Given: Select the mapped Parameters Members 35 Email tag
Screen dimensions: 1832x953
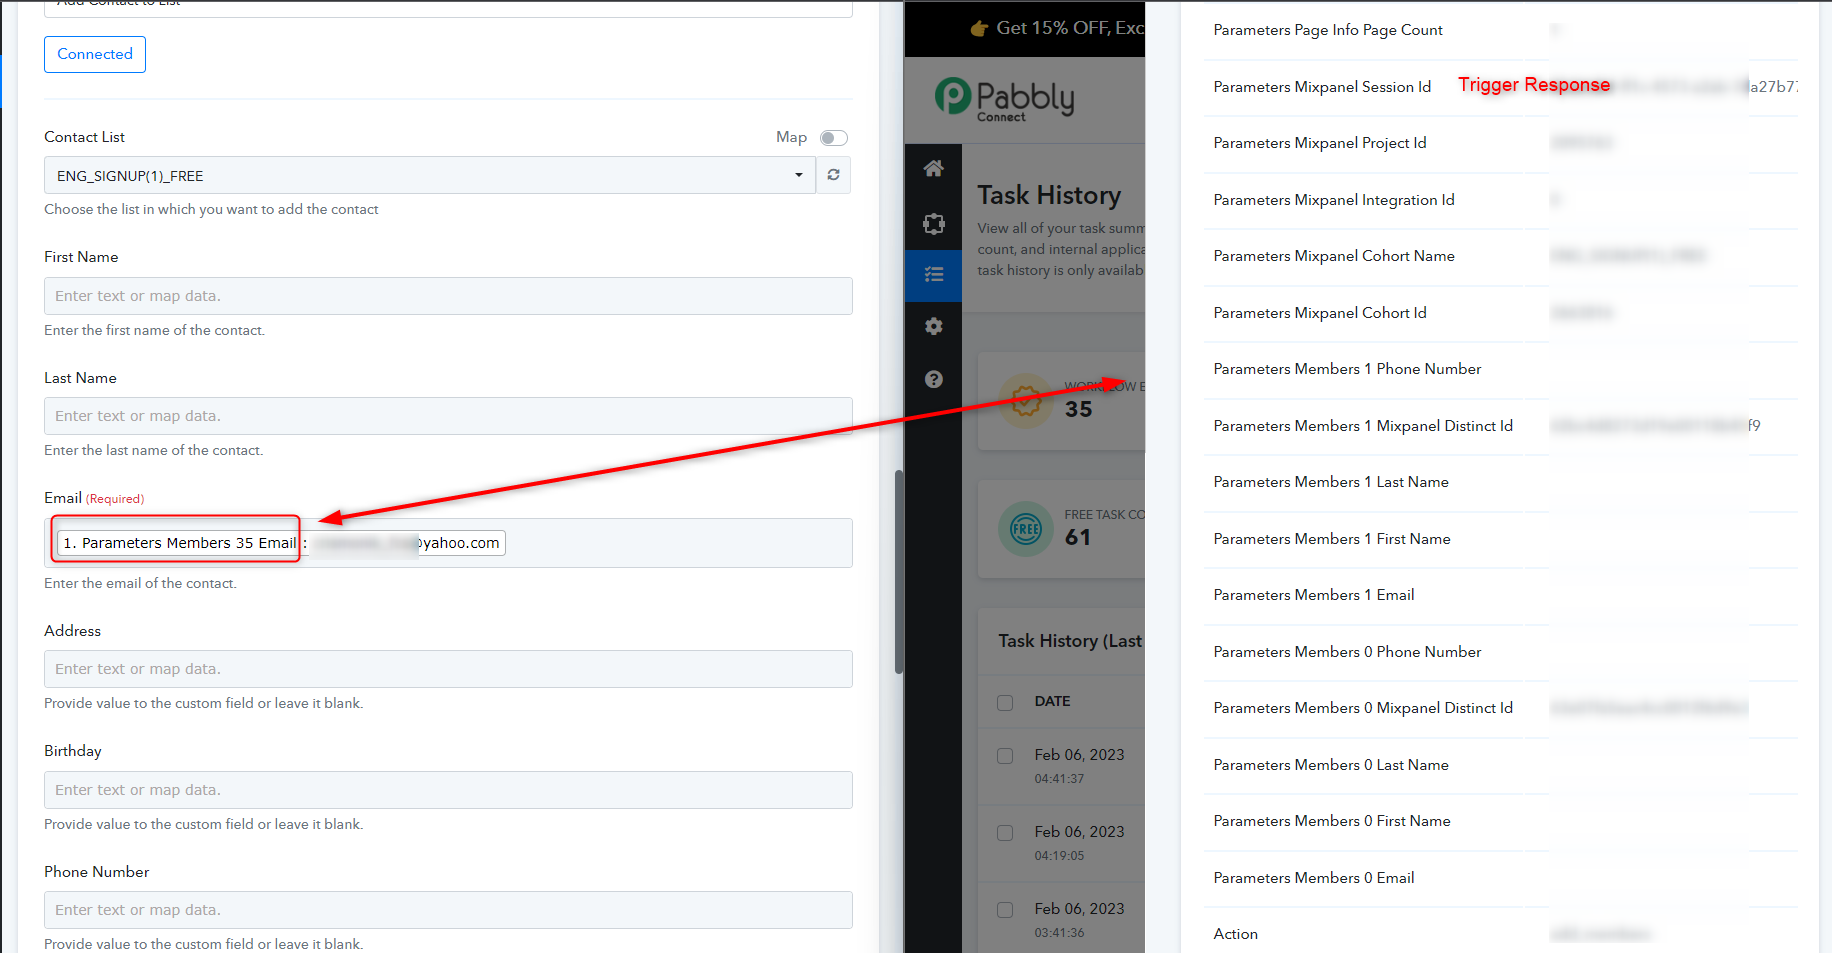Looking at the screenshot, I should (180, 543).
